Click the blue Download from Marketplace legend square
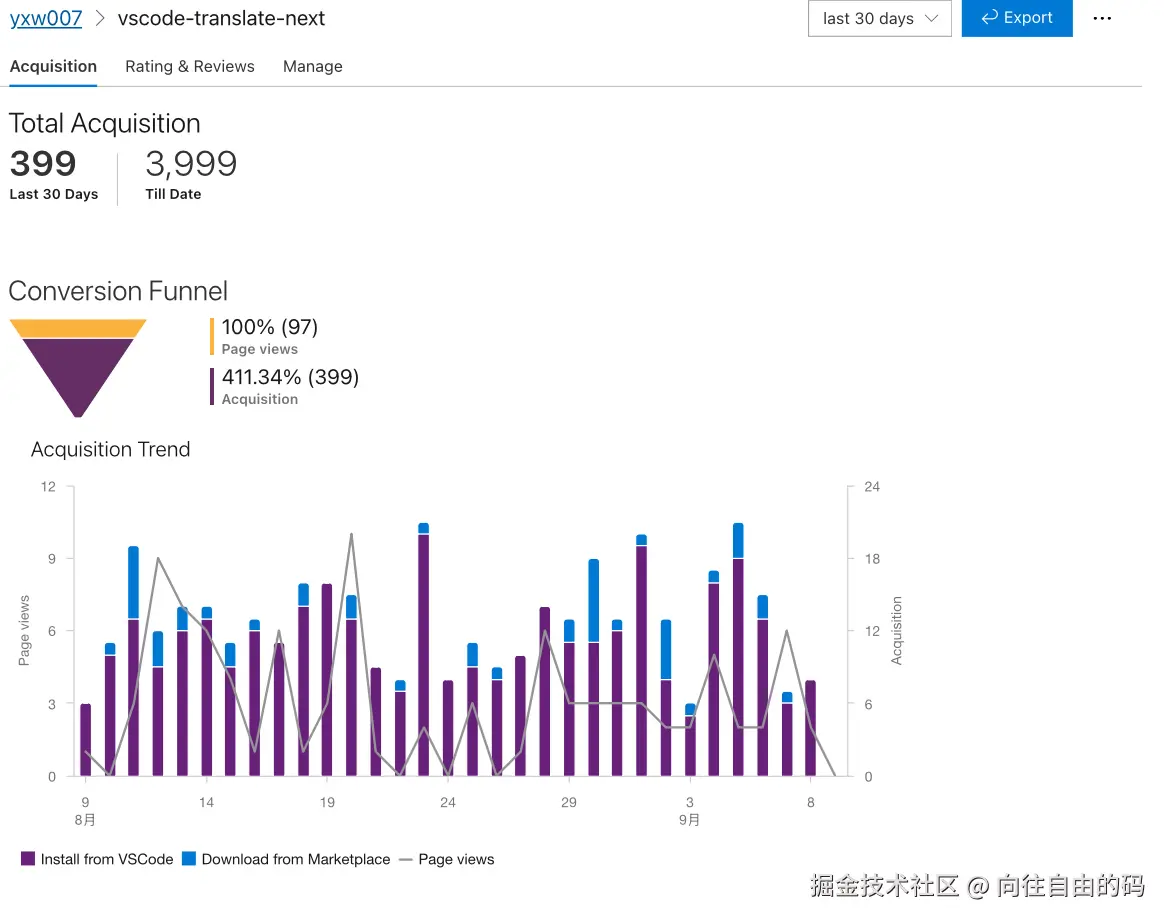Screen dimensions: 1170x924 [190, 859]
